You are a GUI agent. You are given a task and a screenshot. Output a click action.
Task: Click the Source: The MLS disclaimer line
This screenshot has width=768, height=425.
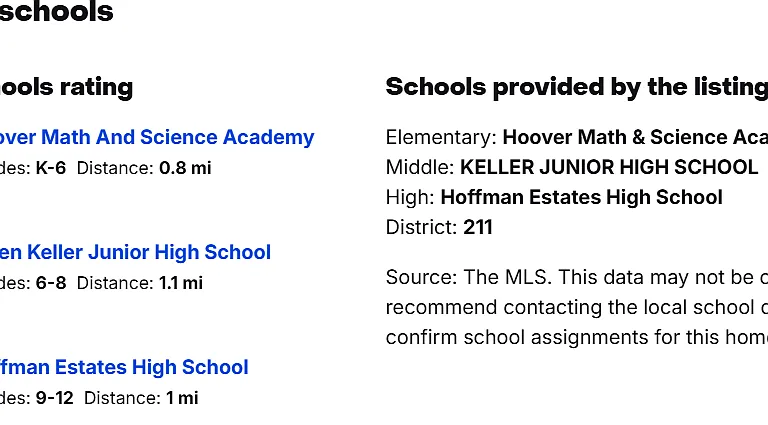(576, 278)
